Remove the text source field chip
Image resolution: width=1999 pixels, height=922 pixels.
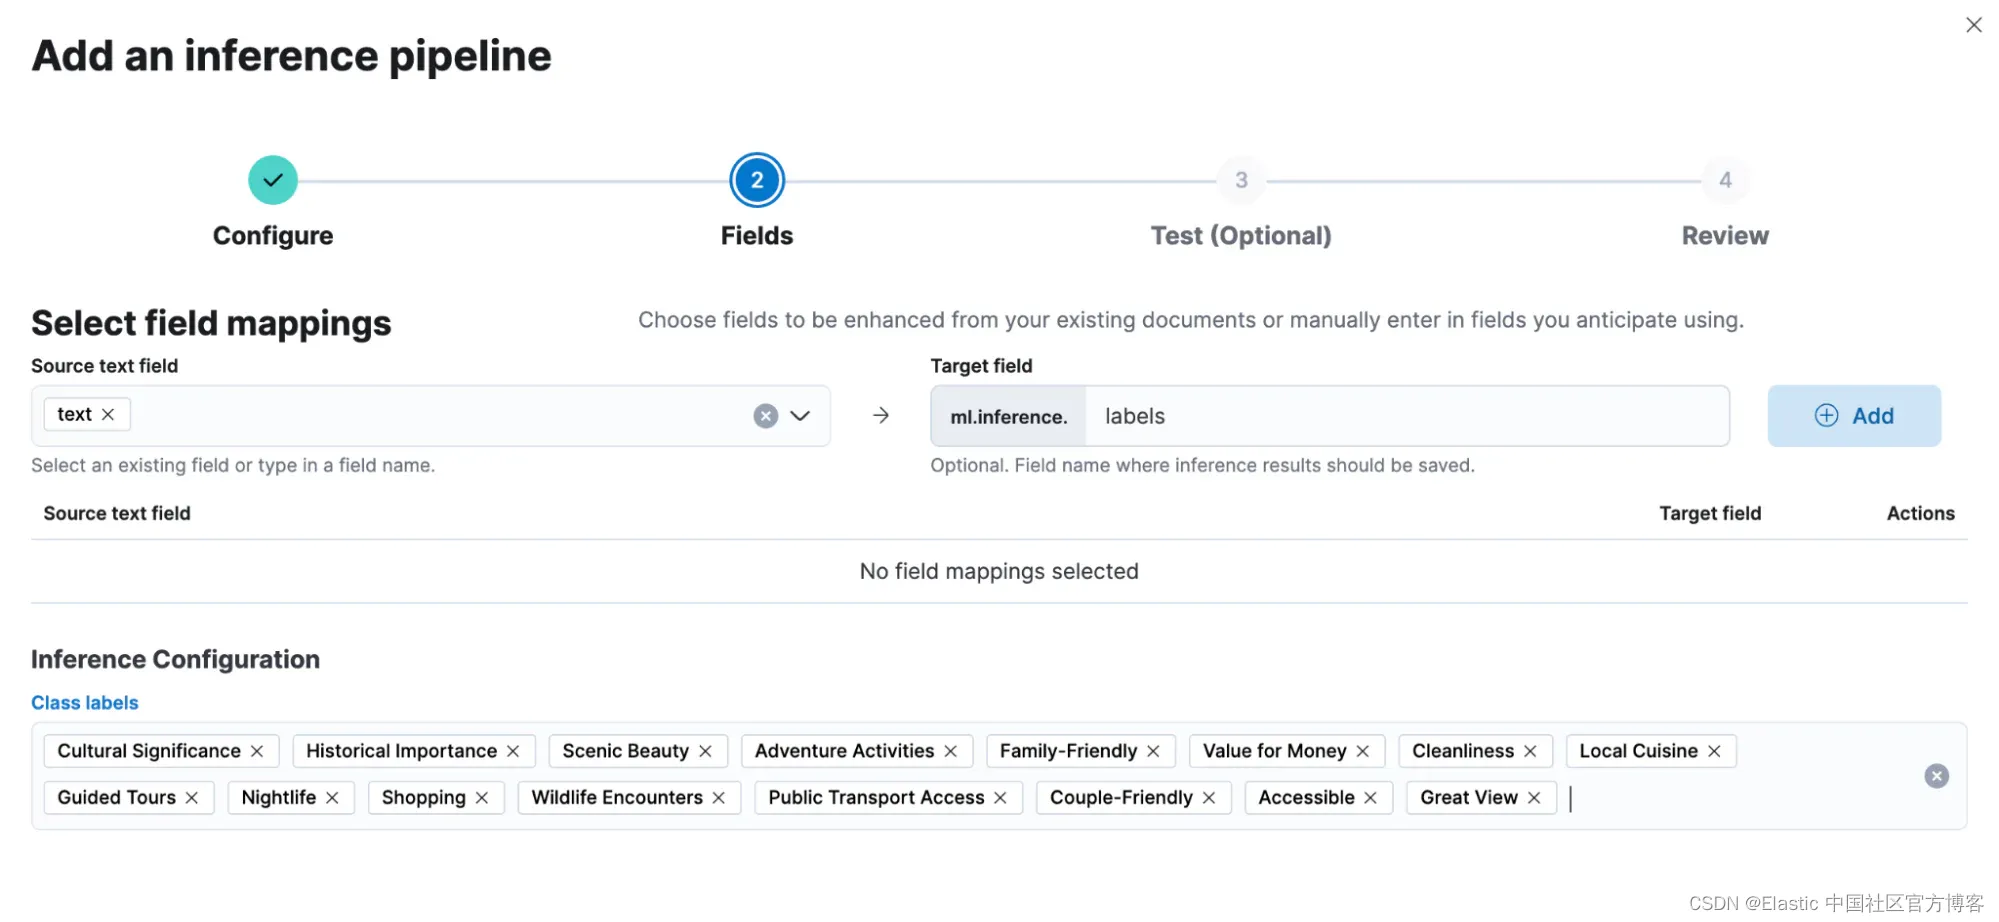tap(108, 415)
